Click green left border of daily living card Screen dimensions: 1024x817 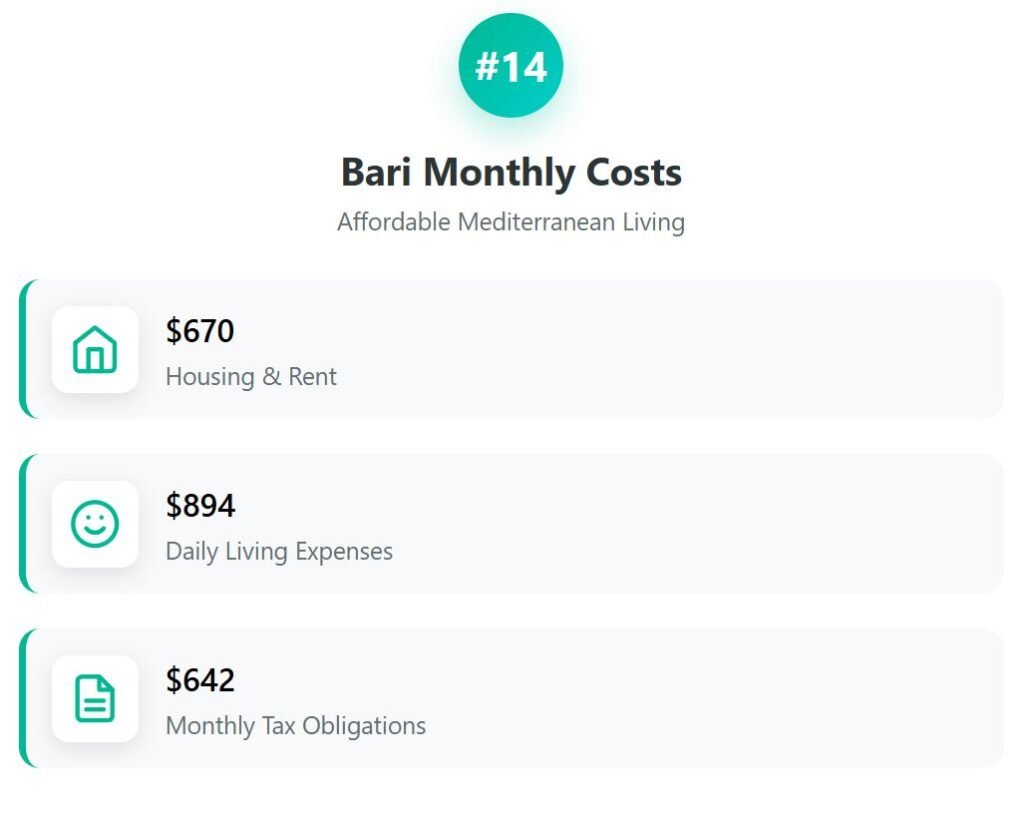click(x=22, y=524)
